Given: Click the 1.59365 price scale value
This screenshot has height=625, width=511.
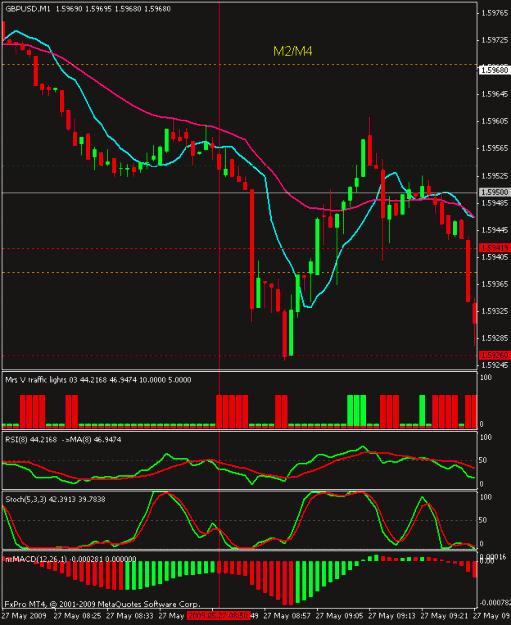Looking at the screenshot, I should click(495, 284).
